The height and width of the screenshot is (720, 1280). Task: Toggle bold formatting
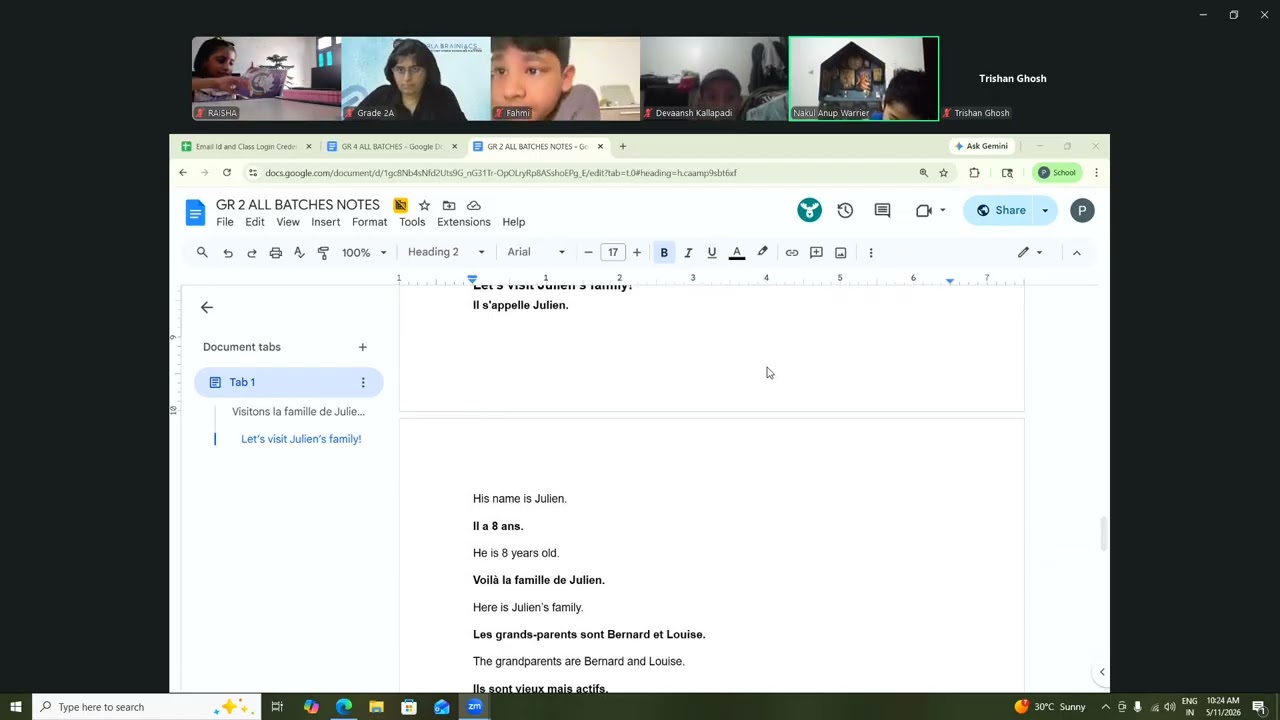coord(664,253)
